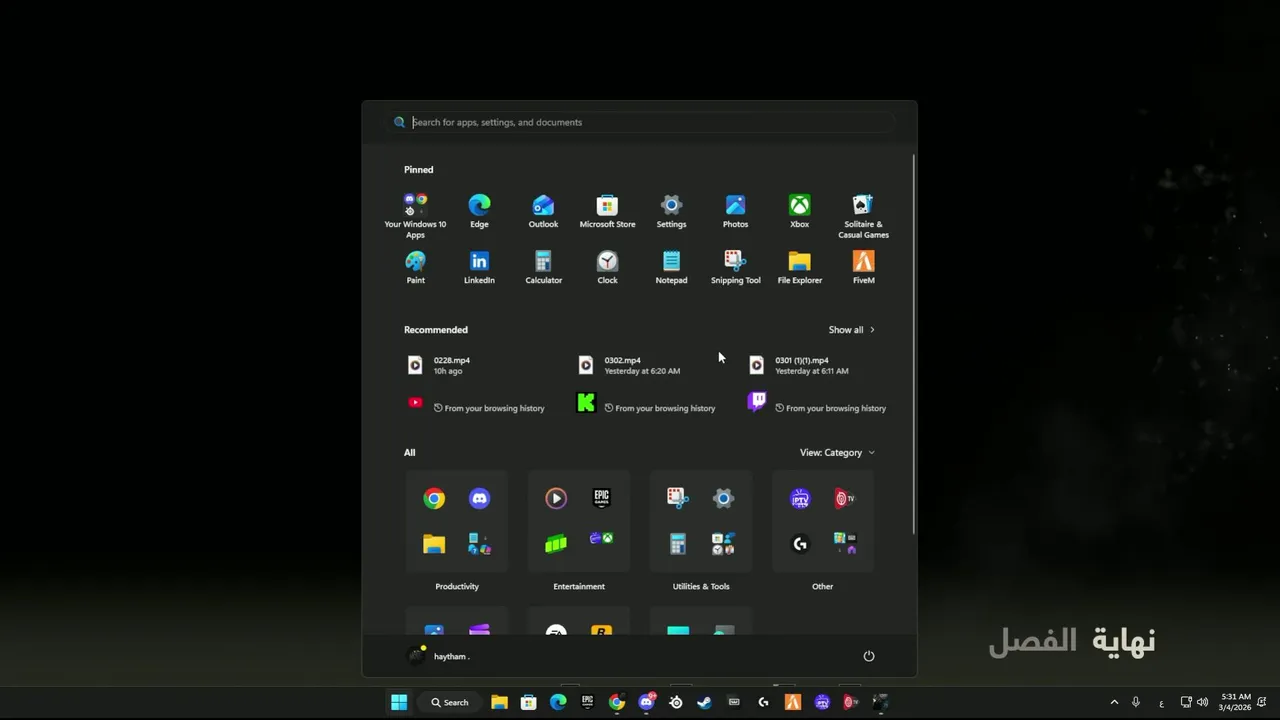Open notifications bell in system tray
Screen dimensions: 1280x720
point(1263,702)
